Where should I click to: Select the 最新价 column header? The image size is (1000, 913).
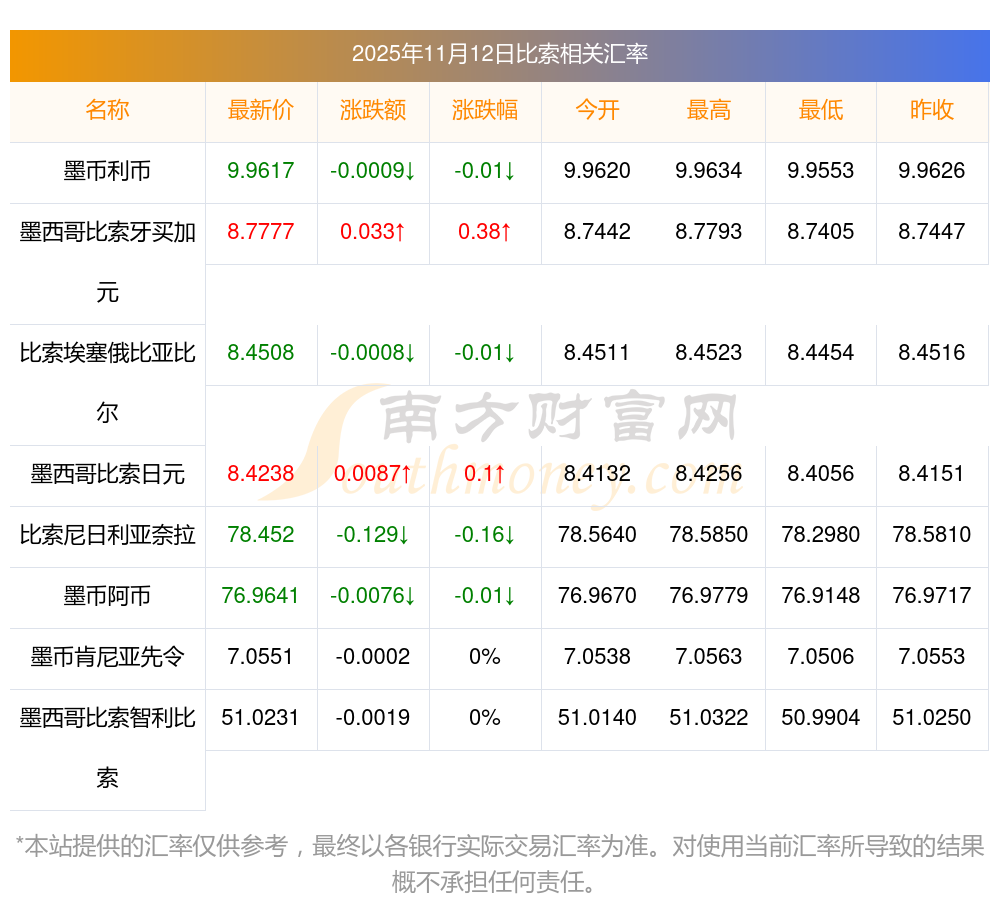(x=261, y=110)
